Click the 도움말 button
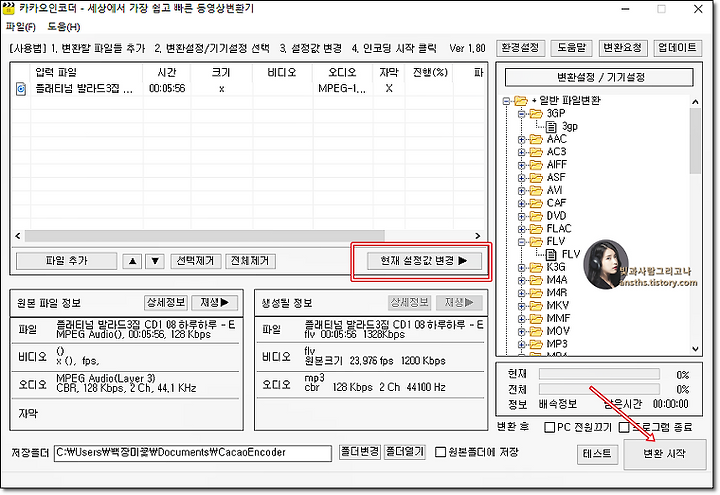This screenshot has height=495, width=720. [572, 48]
